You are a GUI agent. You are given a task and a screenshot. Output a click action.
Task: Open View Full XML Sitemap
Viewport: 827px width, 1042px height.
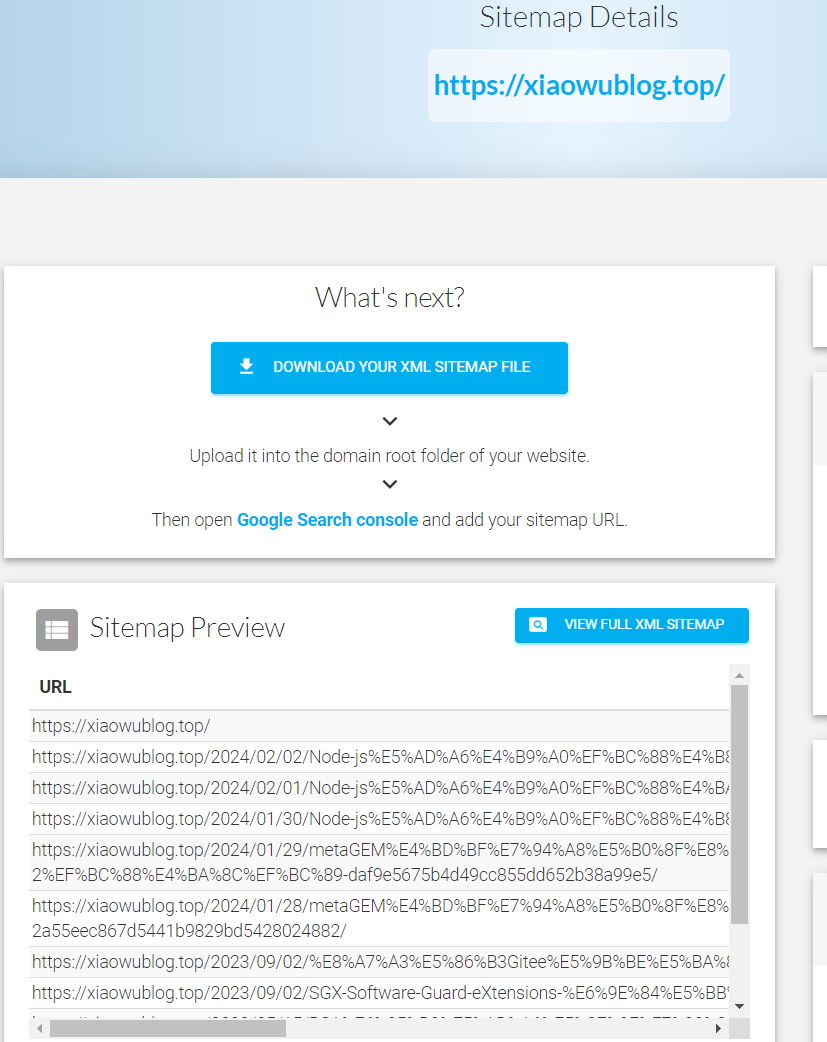pyautogui.click(x=632, y=625)
